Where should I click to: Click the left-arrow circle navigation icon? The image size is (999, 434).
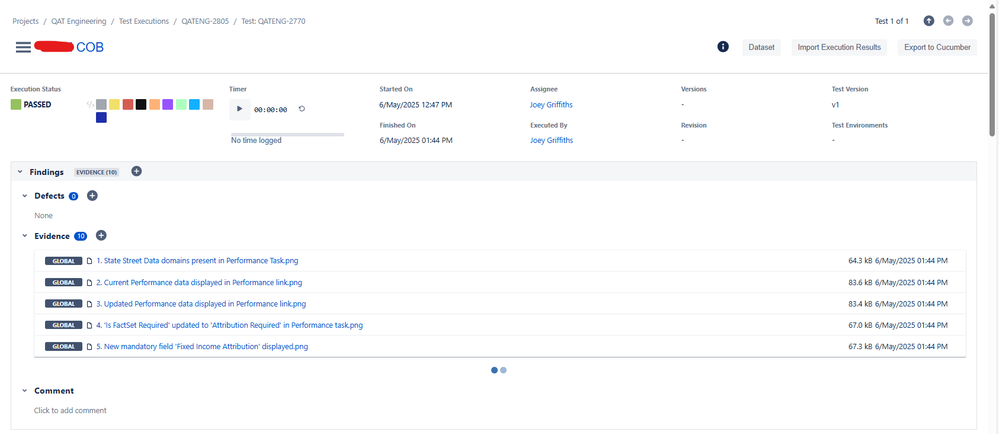tap(948, 21)
